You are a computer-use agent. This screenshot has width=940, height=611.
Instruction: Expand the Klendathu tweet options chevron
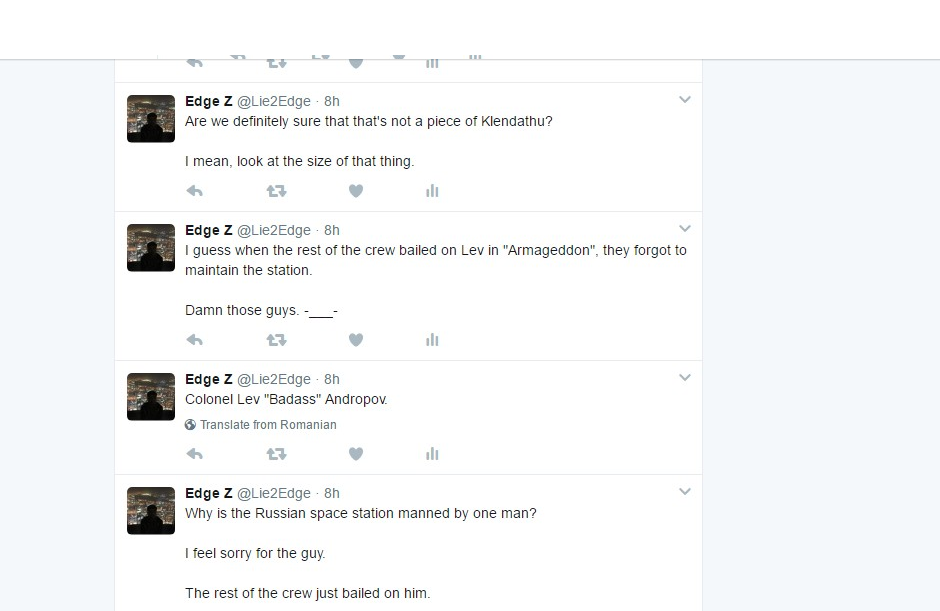[685, 100]
